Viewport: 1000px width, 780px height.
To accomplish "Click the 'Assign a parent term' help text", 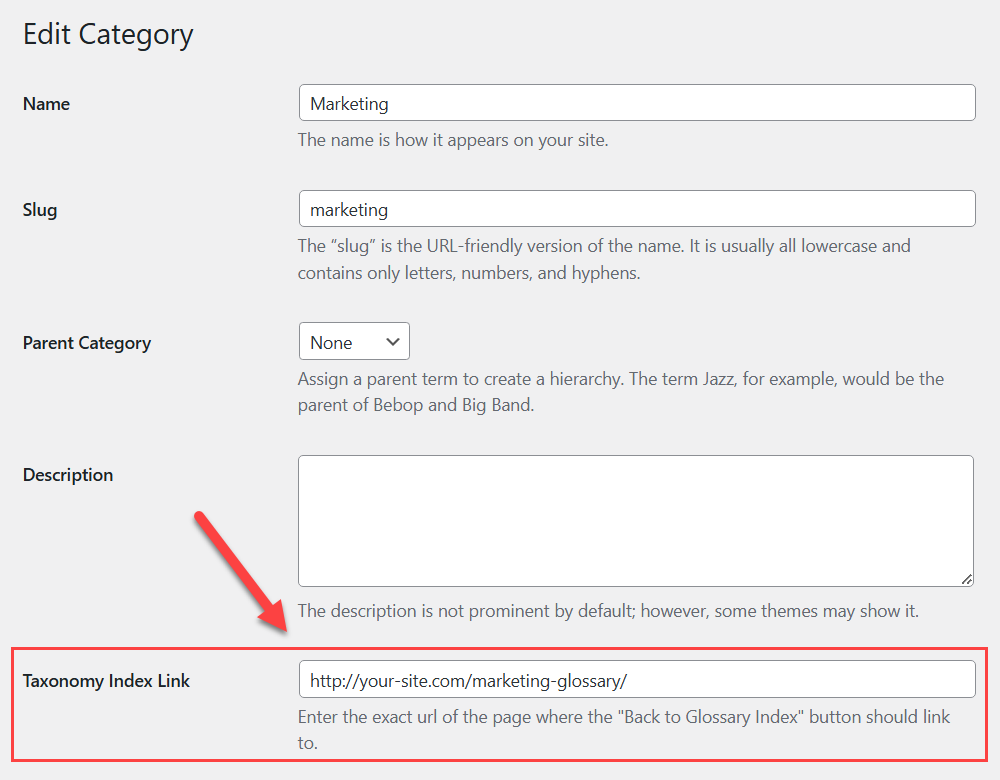I will click(621, 392).
